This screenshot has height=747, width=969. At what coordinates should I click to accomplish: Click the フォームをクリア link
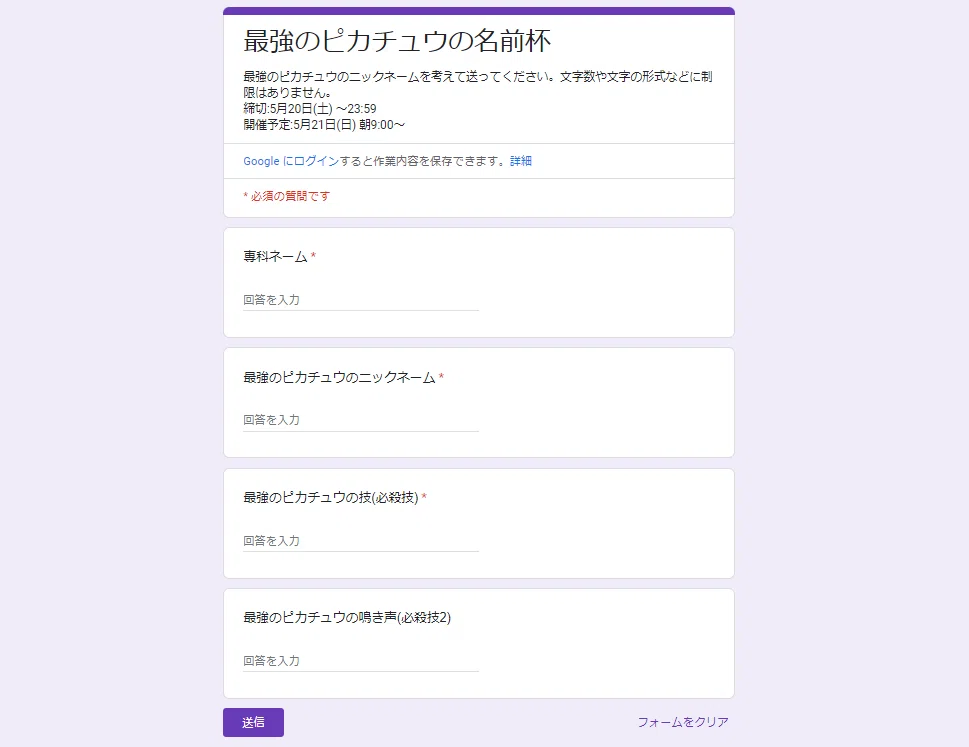[683, 722]
